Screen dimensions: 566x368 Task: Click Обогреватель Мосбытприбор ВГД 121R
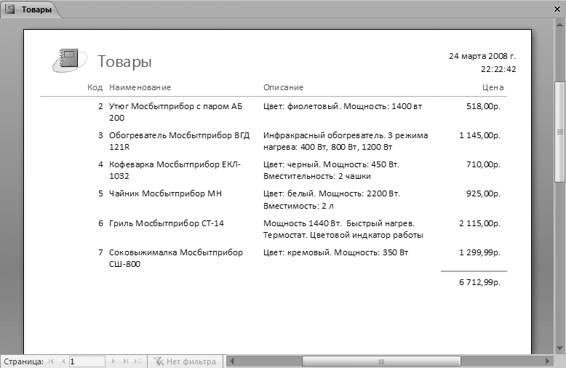point(179,141)
